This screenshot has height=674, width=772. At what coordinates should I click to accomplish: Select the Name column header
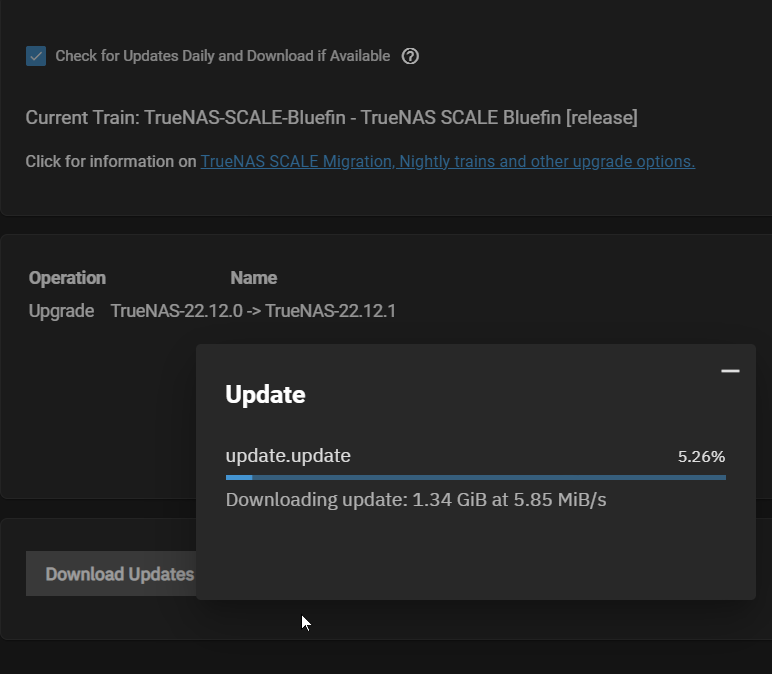[254, 278]
